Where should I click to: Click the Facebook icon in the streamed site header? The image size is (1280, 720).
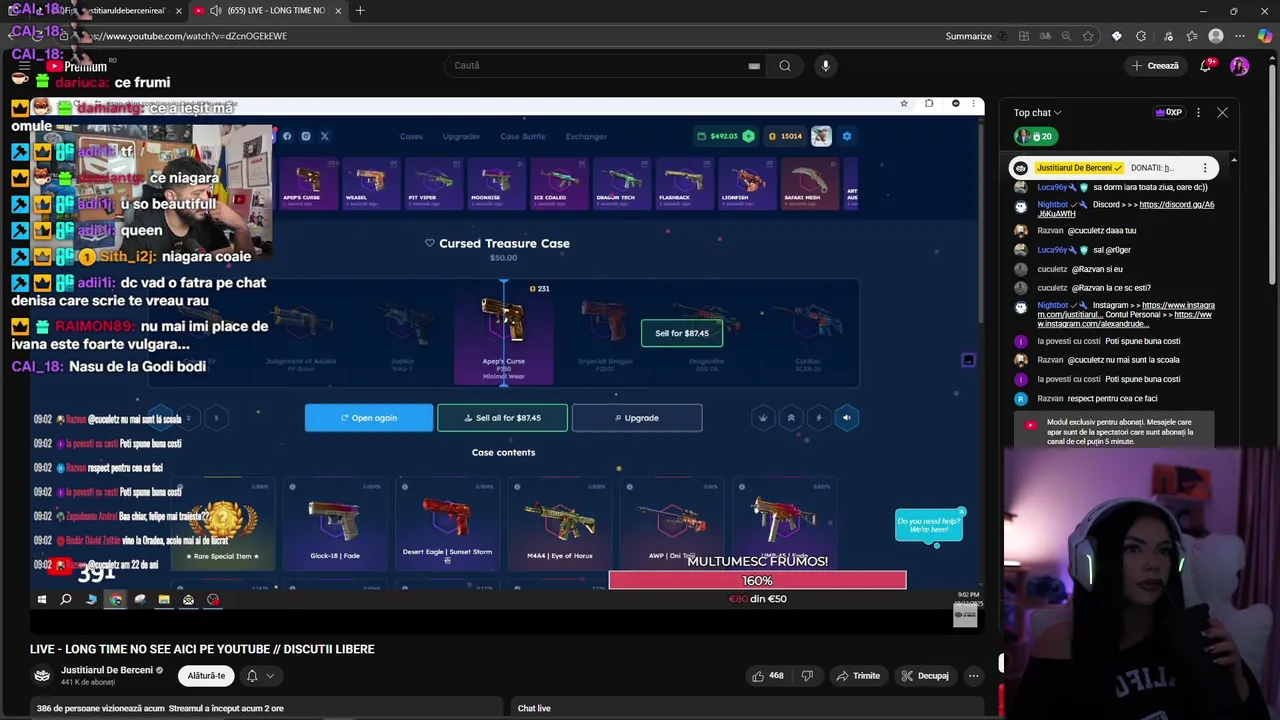[x=287, y=136]
